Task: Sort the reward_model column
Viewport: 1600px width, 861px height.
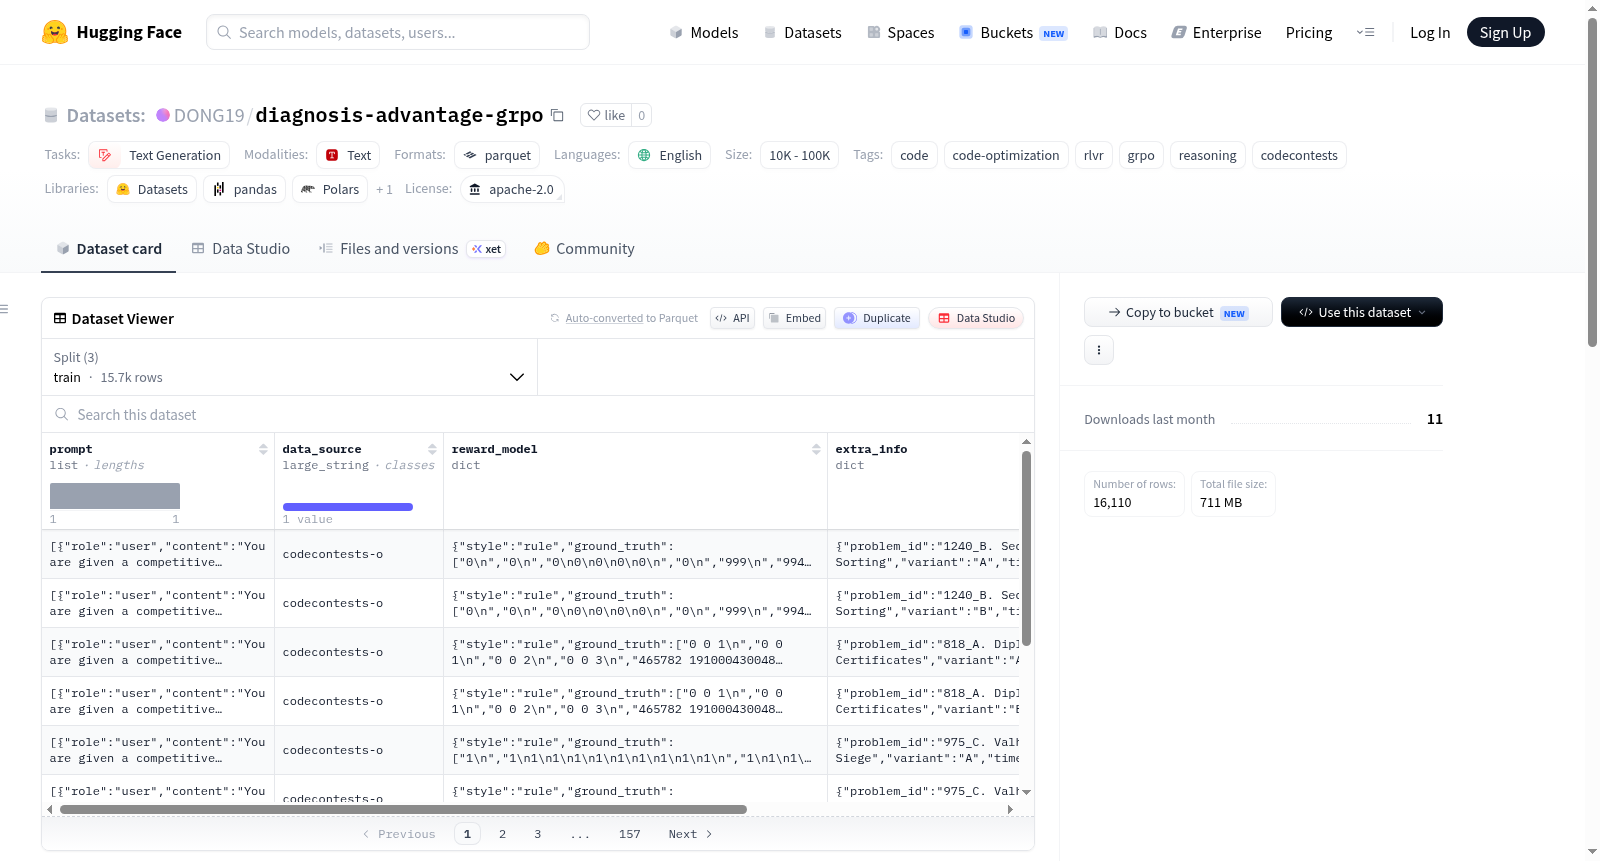Action: coord(816,449)
